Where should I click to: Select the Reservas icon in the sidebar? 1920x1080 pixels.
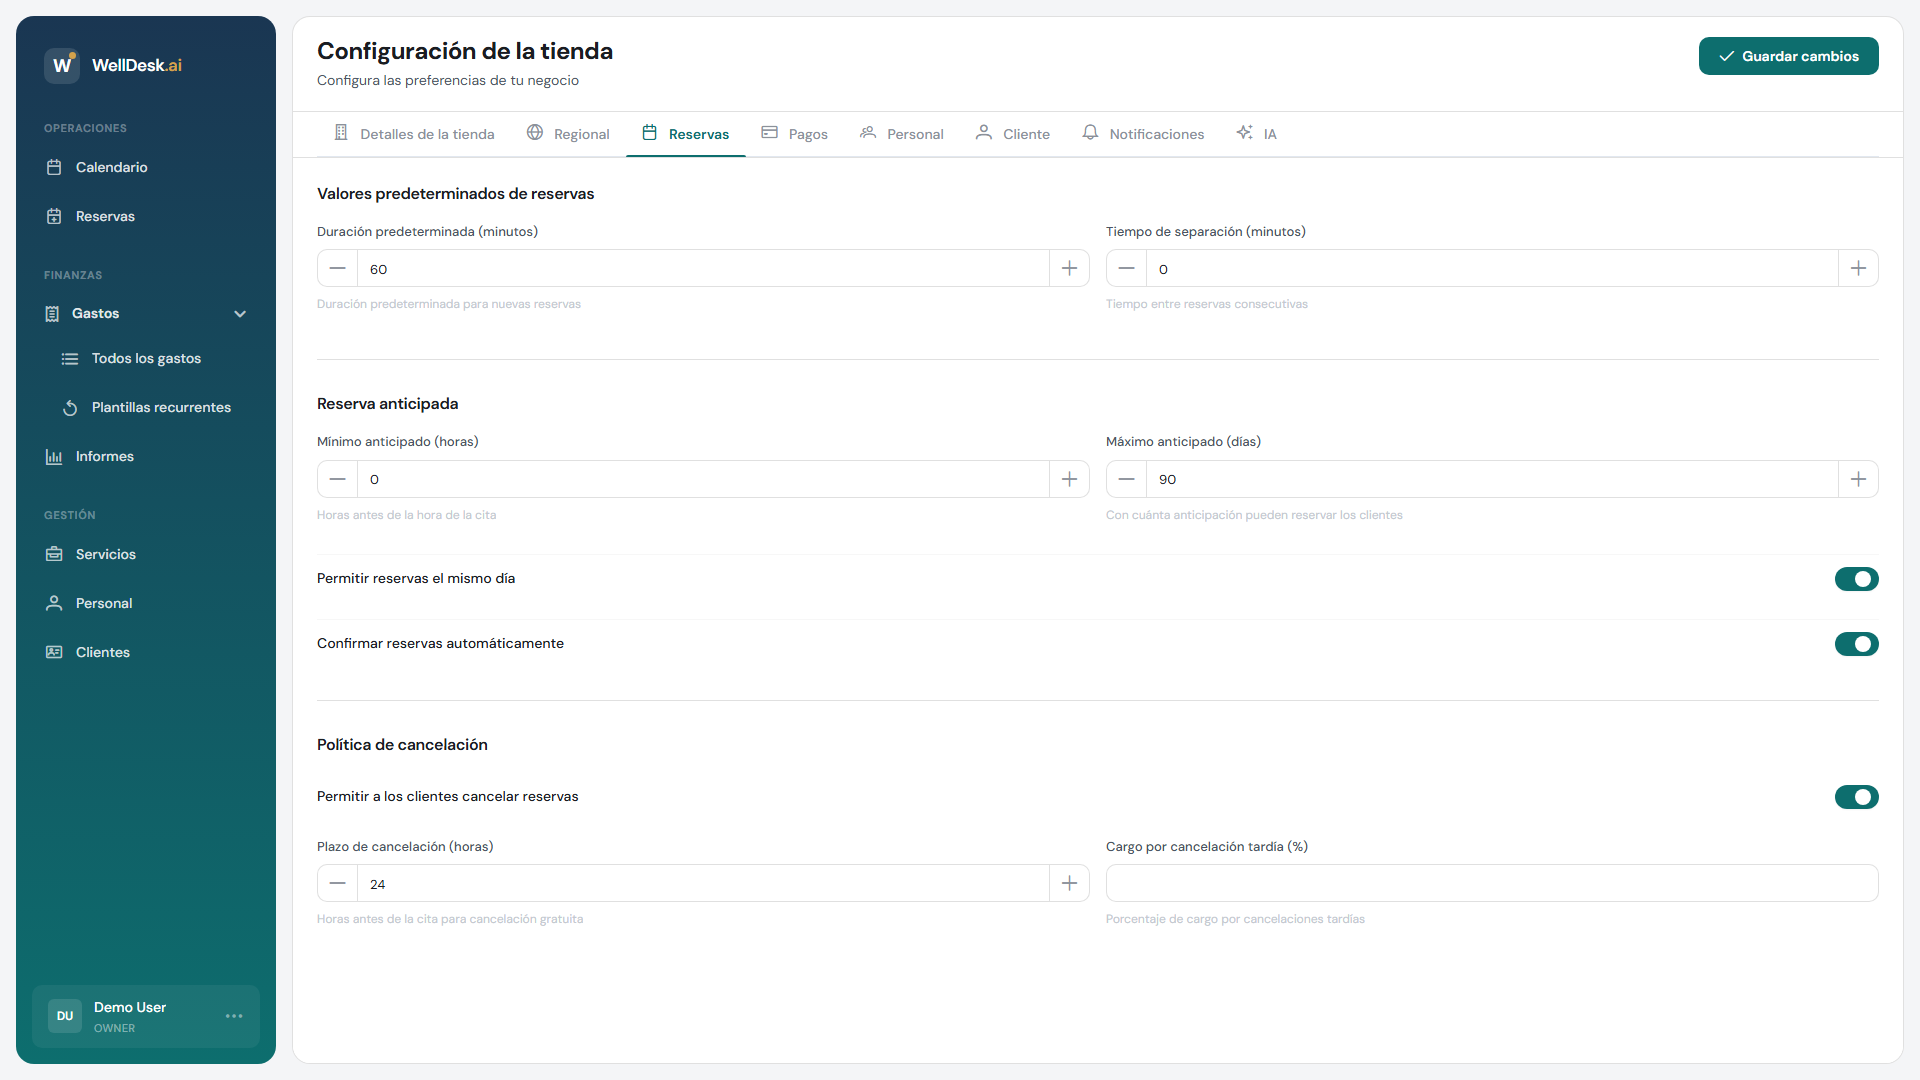click(55, 216)
